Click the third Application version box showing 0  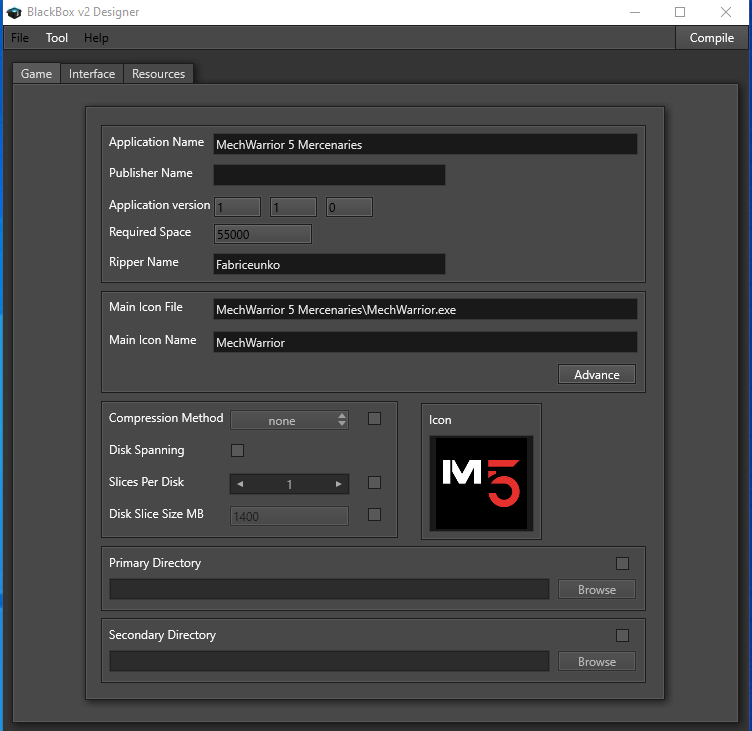pyautogui.click(x=349, y=207)
